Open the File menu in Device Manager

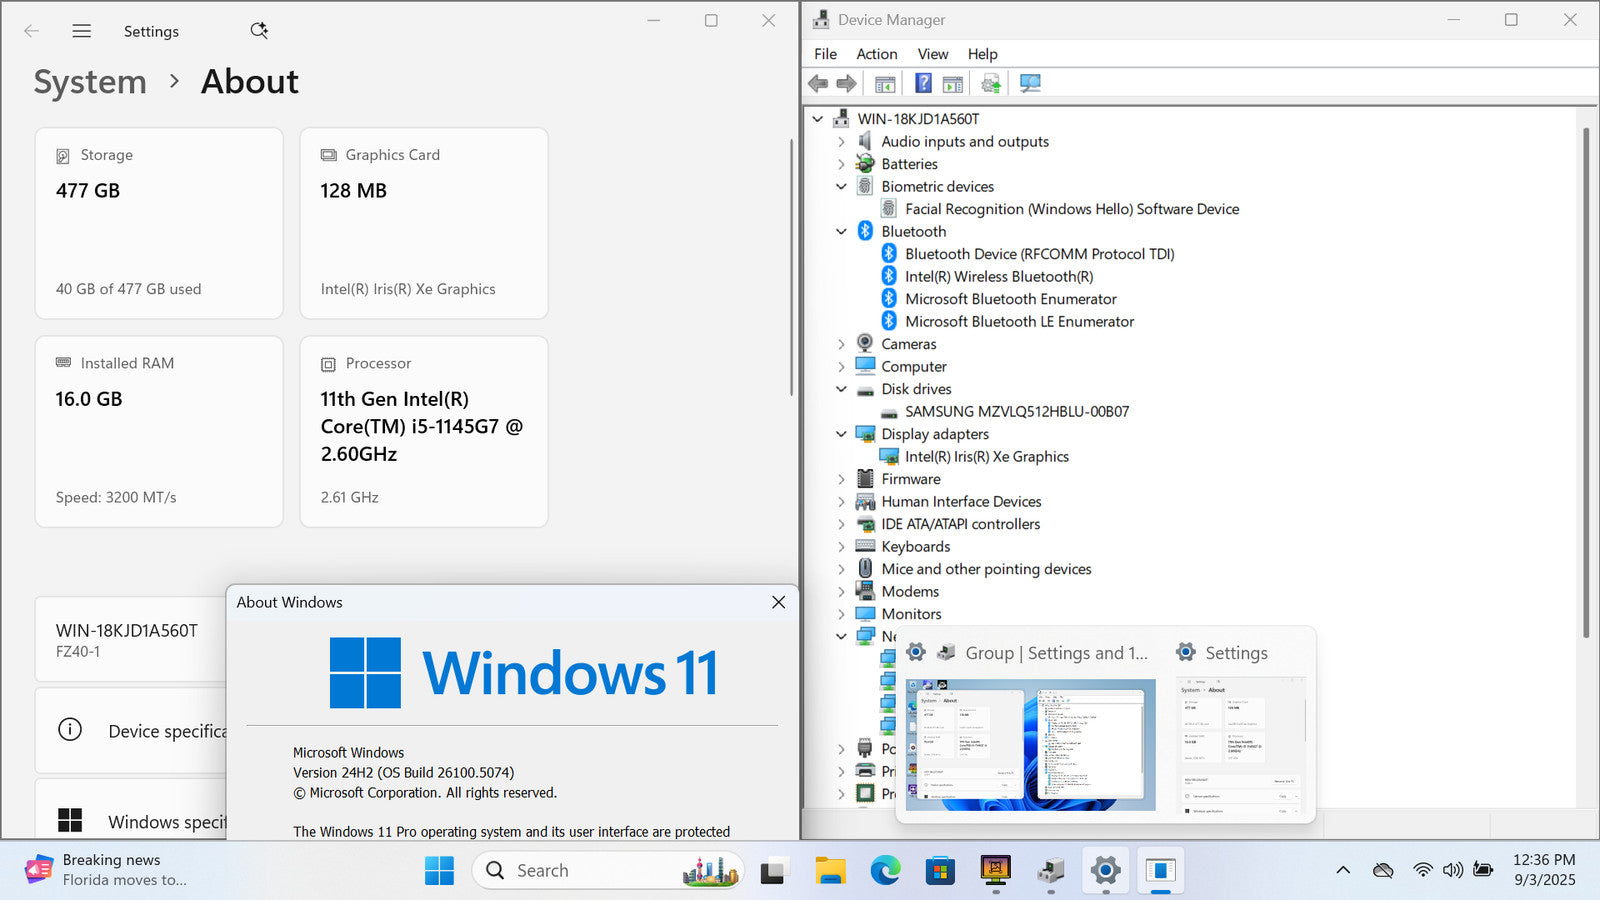[825, 54]
